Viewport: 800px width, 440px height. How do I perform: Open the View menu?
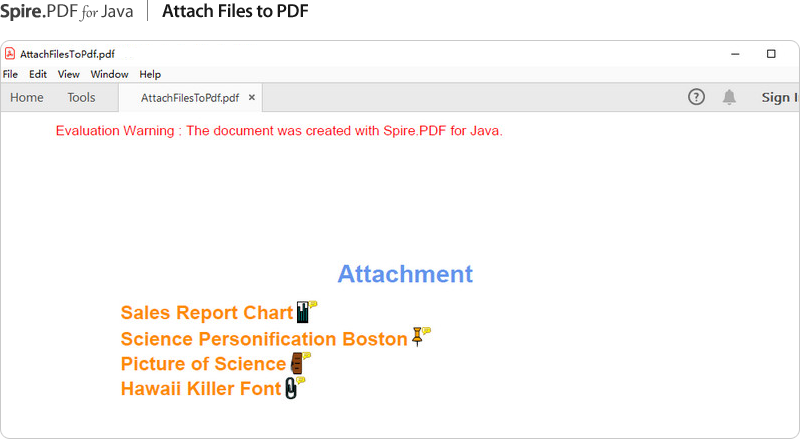pos(68,74)
